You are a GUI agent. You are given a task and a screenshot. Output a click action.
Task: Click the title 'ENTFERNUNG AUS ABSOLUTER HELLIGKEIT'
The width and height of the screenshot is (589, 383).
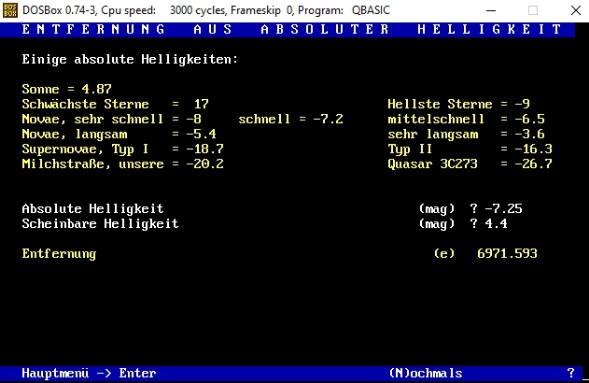coord(292,29)
